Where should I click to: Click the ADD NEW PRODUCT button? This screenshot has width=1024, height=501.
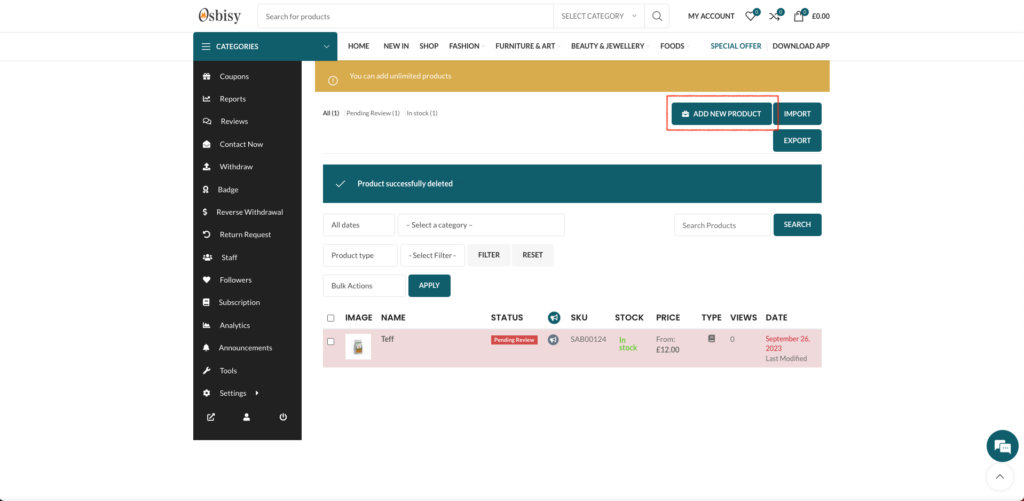click(722, 114)
